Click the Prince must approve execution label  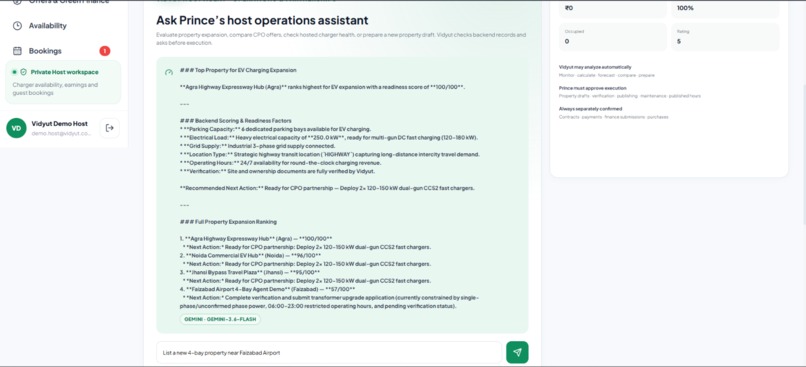[x=593, y=88]
